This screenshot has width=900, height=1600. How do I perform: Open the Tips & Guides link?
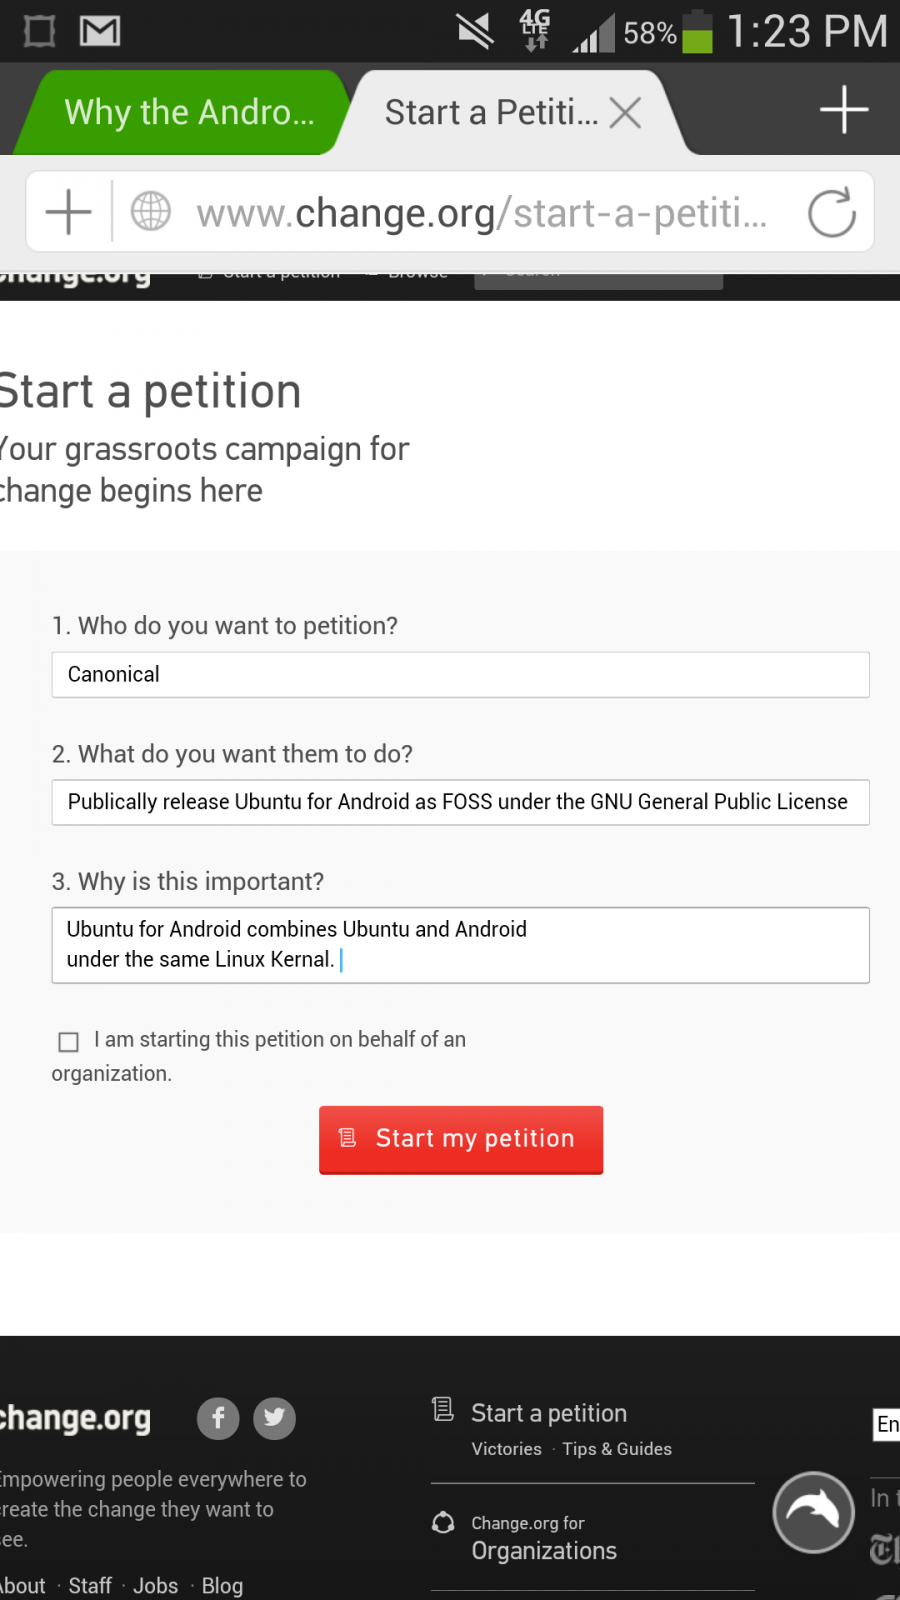tap(617, 1449)
